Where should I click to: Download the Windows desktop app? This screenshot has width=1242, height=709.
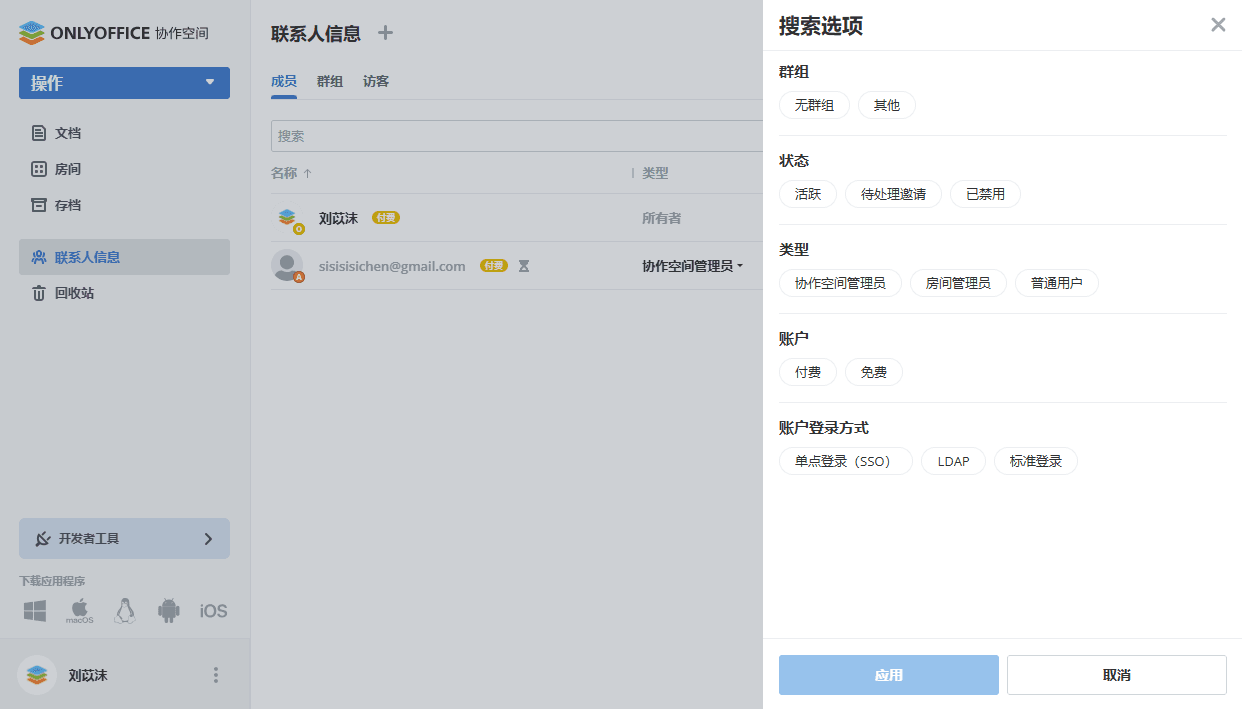click(x=35, y=610)
